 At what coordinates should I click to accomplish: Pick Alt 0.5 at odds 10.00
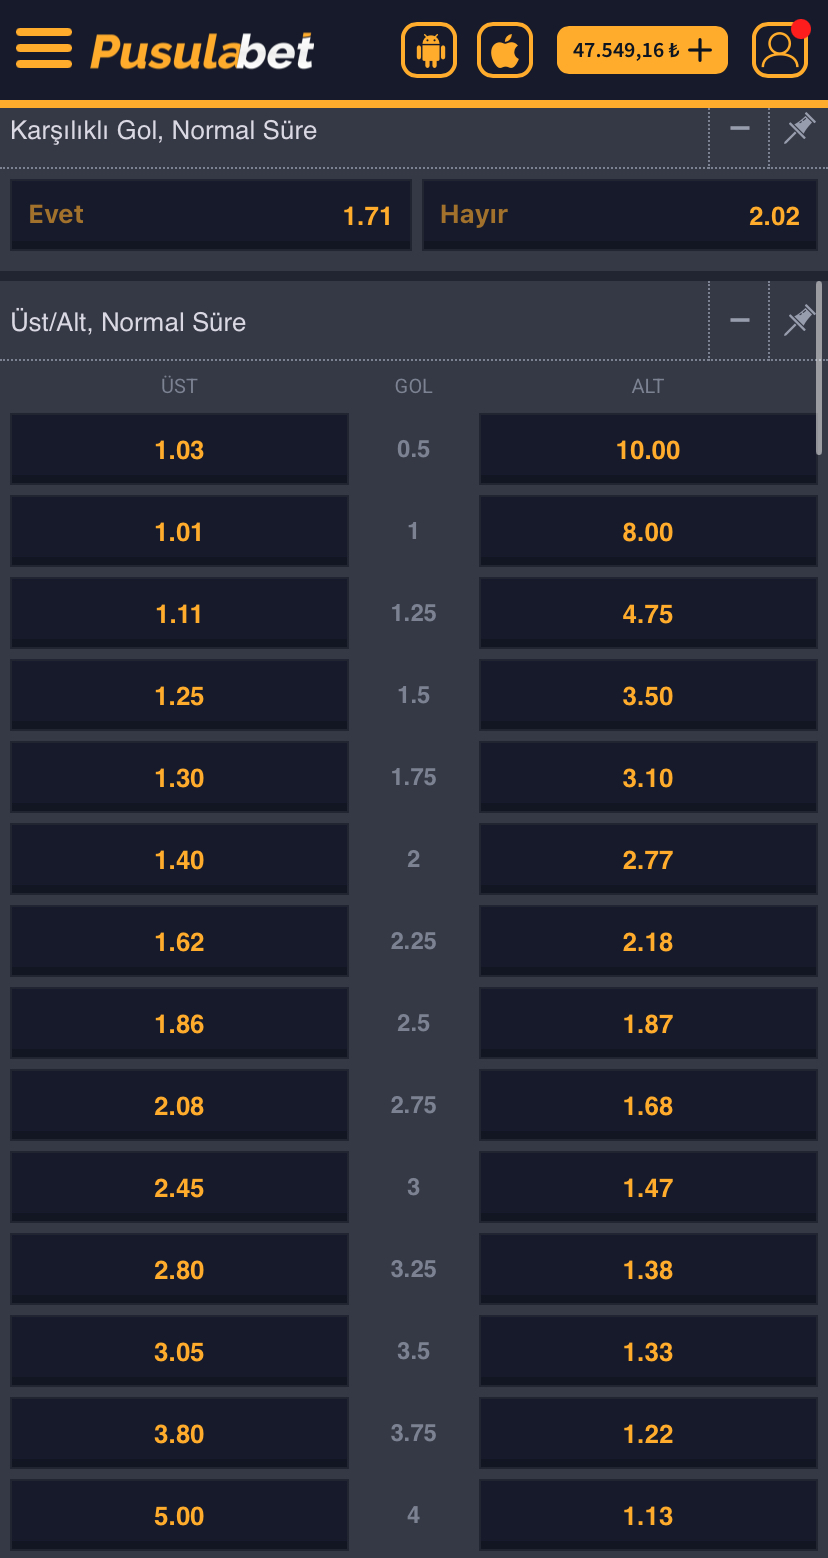tap(648, 450)
